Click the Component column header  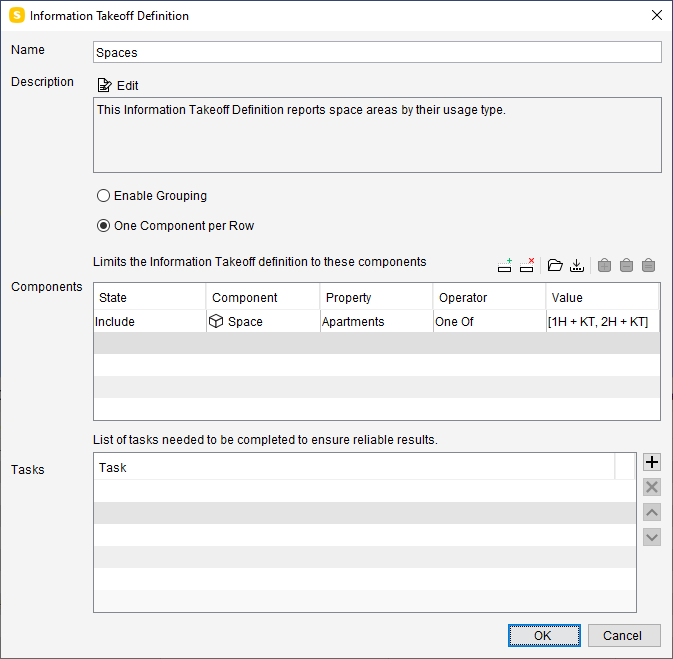pyautogui.click(x=263, y=297)
